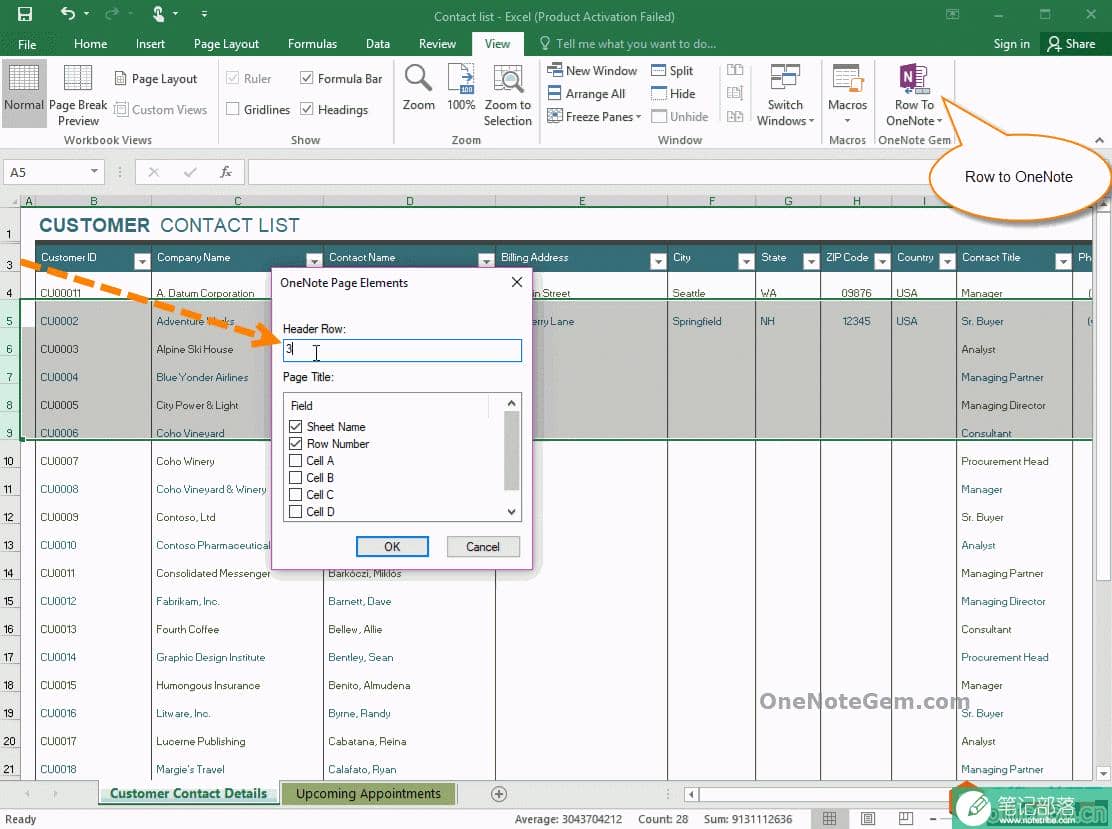Open the Name Box dropdown
Image resolution: width=1112 pixels, height=829 pixels.
94,172
